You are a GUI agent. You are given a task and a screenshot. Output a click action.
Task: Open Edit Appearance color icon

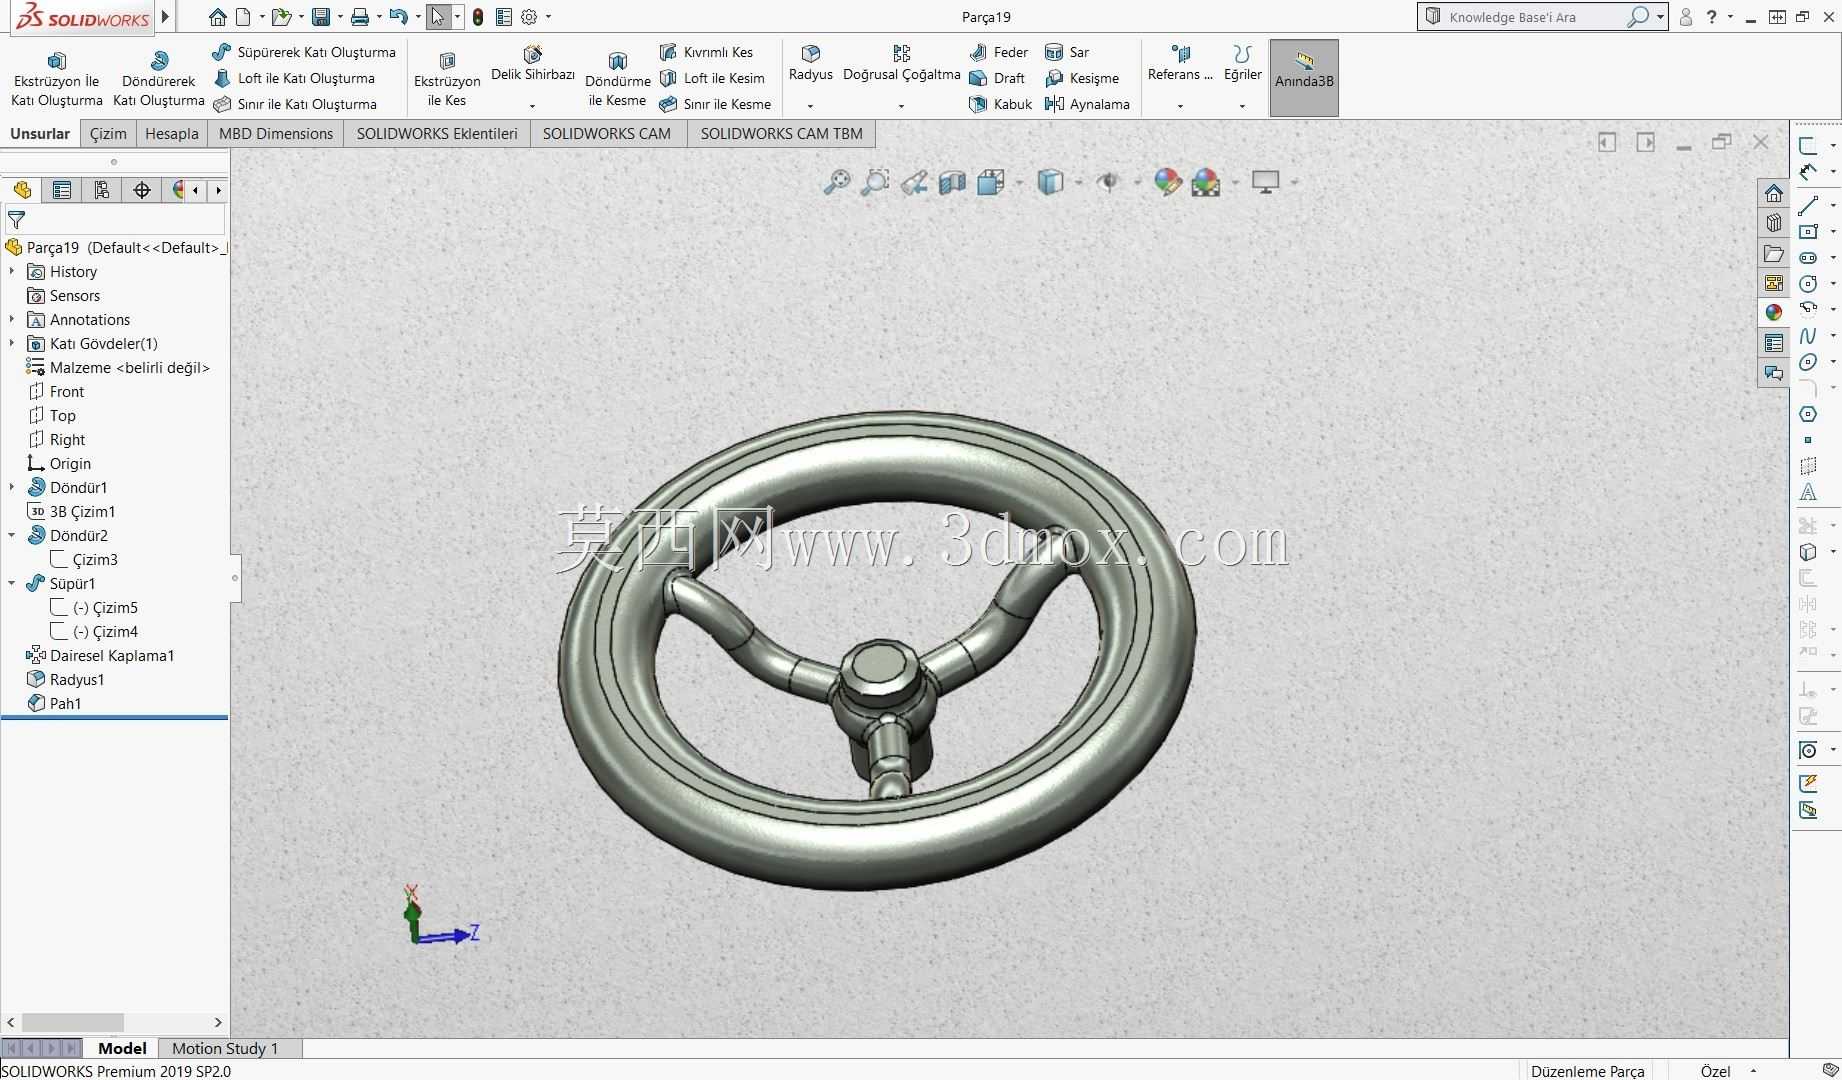pyautogui.click(x=1167, y=182)
